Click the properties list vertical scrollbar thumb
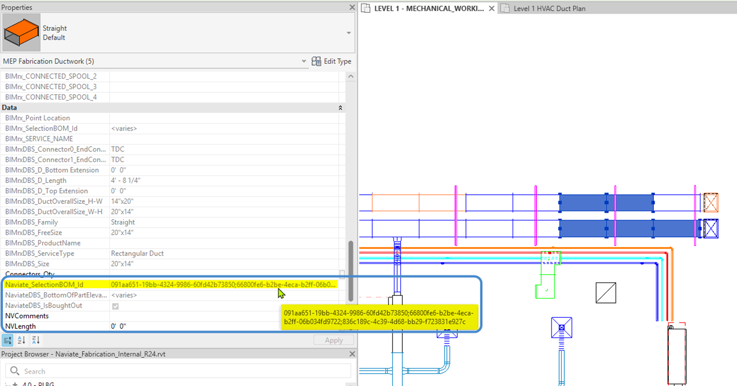The width and height of the screenshot is (737, 386). pyautogui.click(x=350, y=271)
